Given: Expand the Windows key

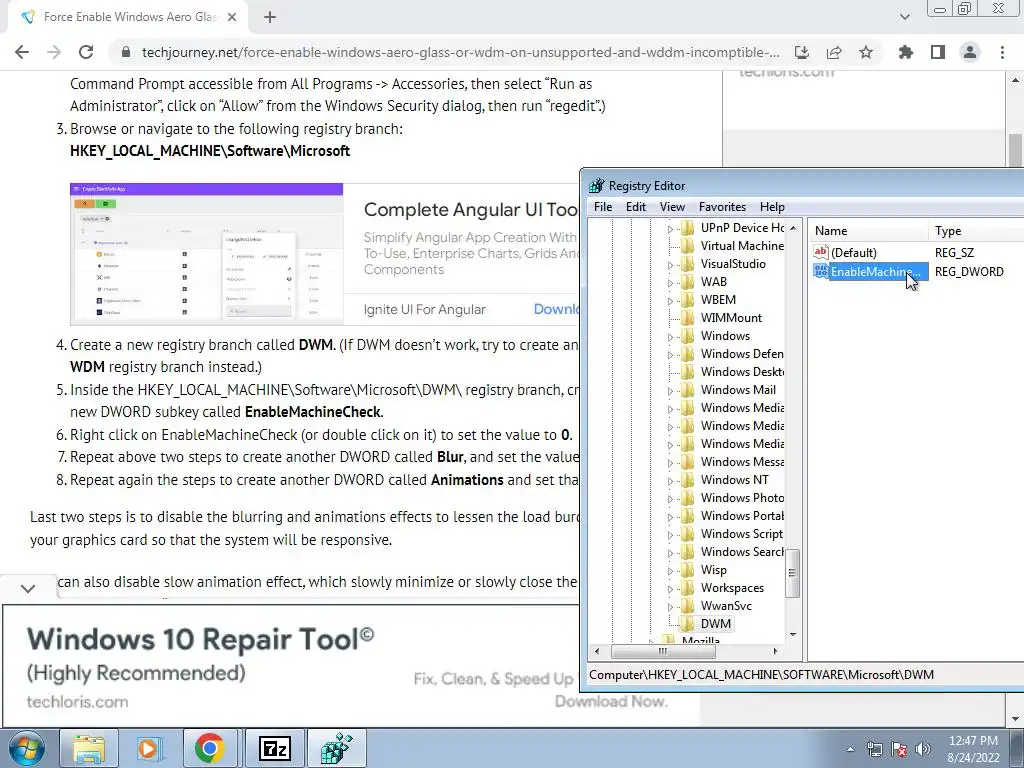Looking at the screenshot, I should point(670,337).
